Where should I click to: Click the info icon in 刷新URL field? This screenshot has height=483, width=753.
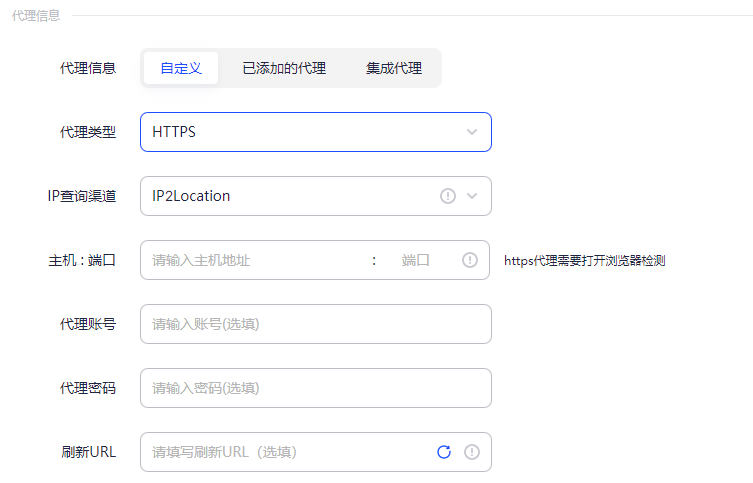click(472, 452)
